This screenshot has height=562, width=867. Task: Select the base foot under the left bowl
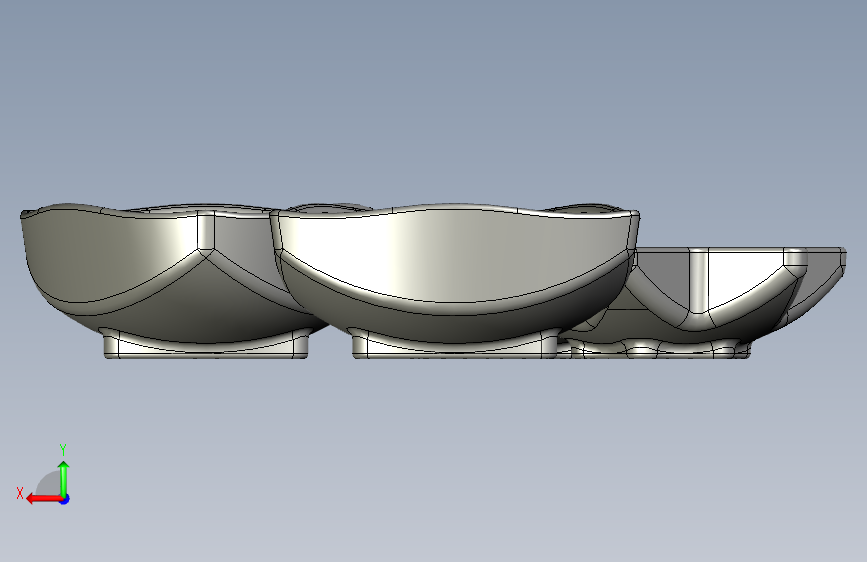(206, 344)
